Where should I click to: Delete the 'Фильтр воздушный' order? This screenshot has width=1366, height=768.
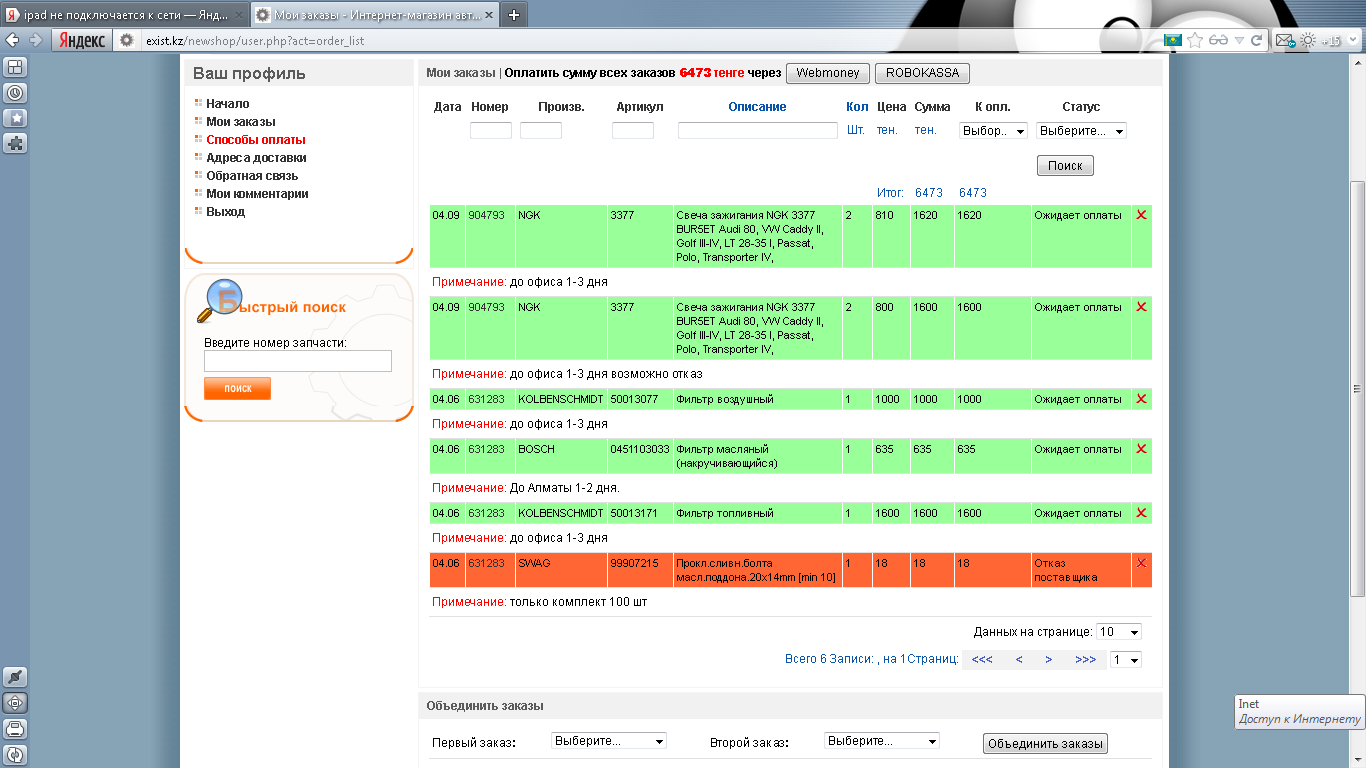(x=1142, y=399)
